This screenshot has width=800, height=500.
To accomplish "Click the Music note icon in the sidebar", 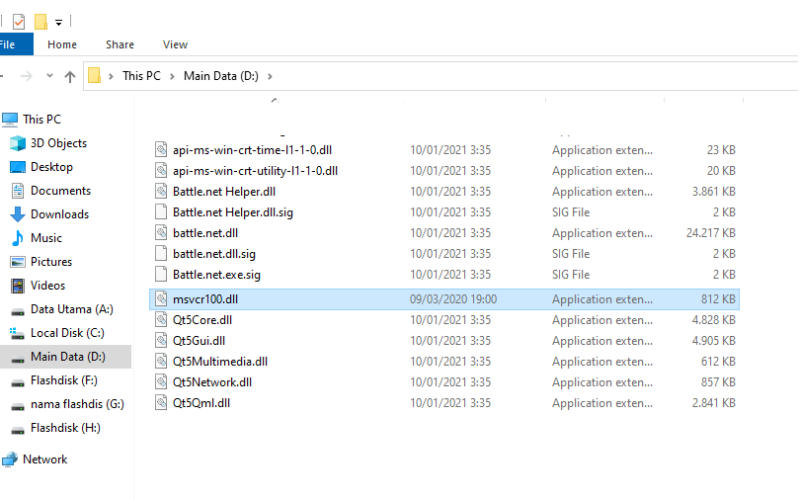I will [x=18, y=238].
